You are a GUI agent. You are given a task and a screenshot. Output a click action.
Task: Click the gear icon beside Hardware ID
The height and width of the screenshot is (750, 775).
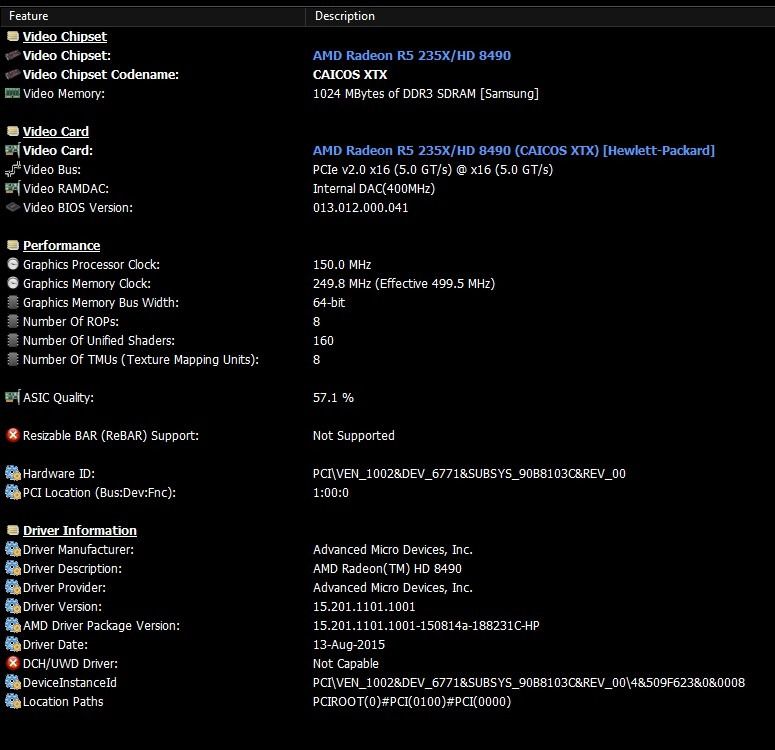(13, 473)
